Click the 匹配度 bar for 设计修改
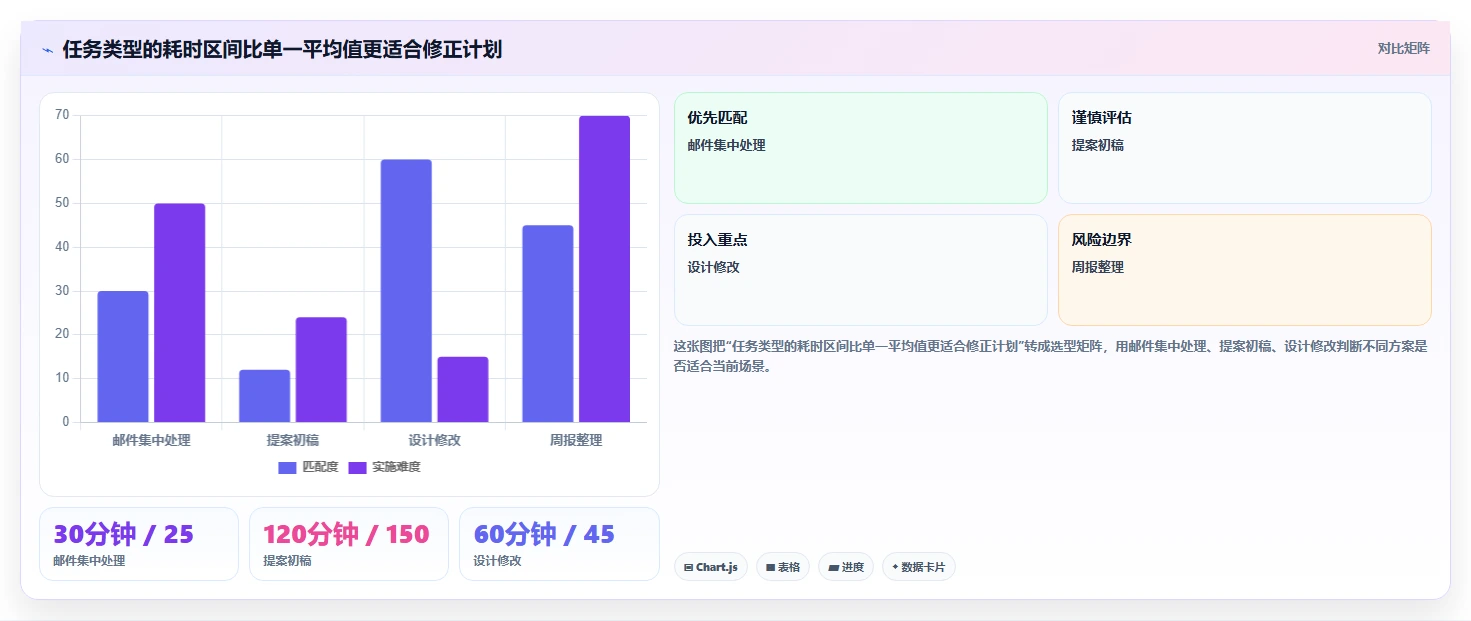The width and height of the screenshot is (1471, 621). [406, 291]
